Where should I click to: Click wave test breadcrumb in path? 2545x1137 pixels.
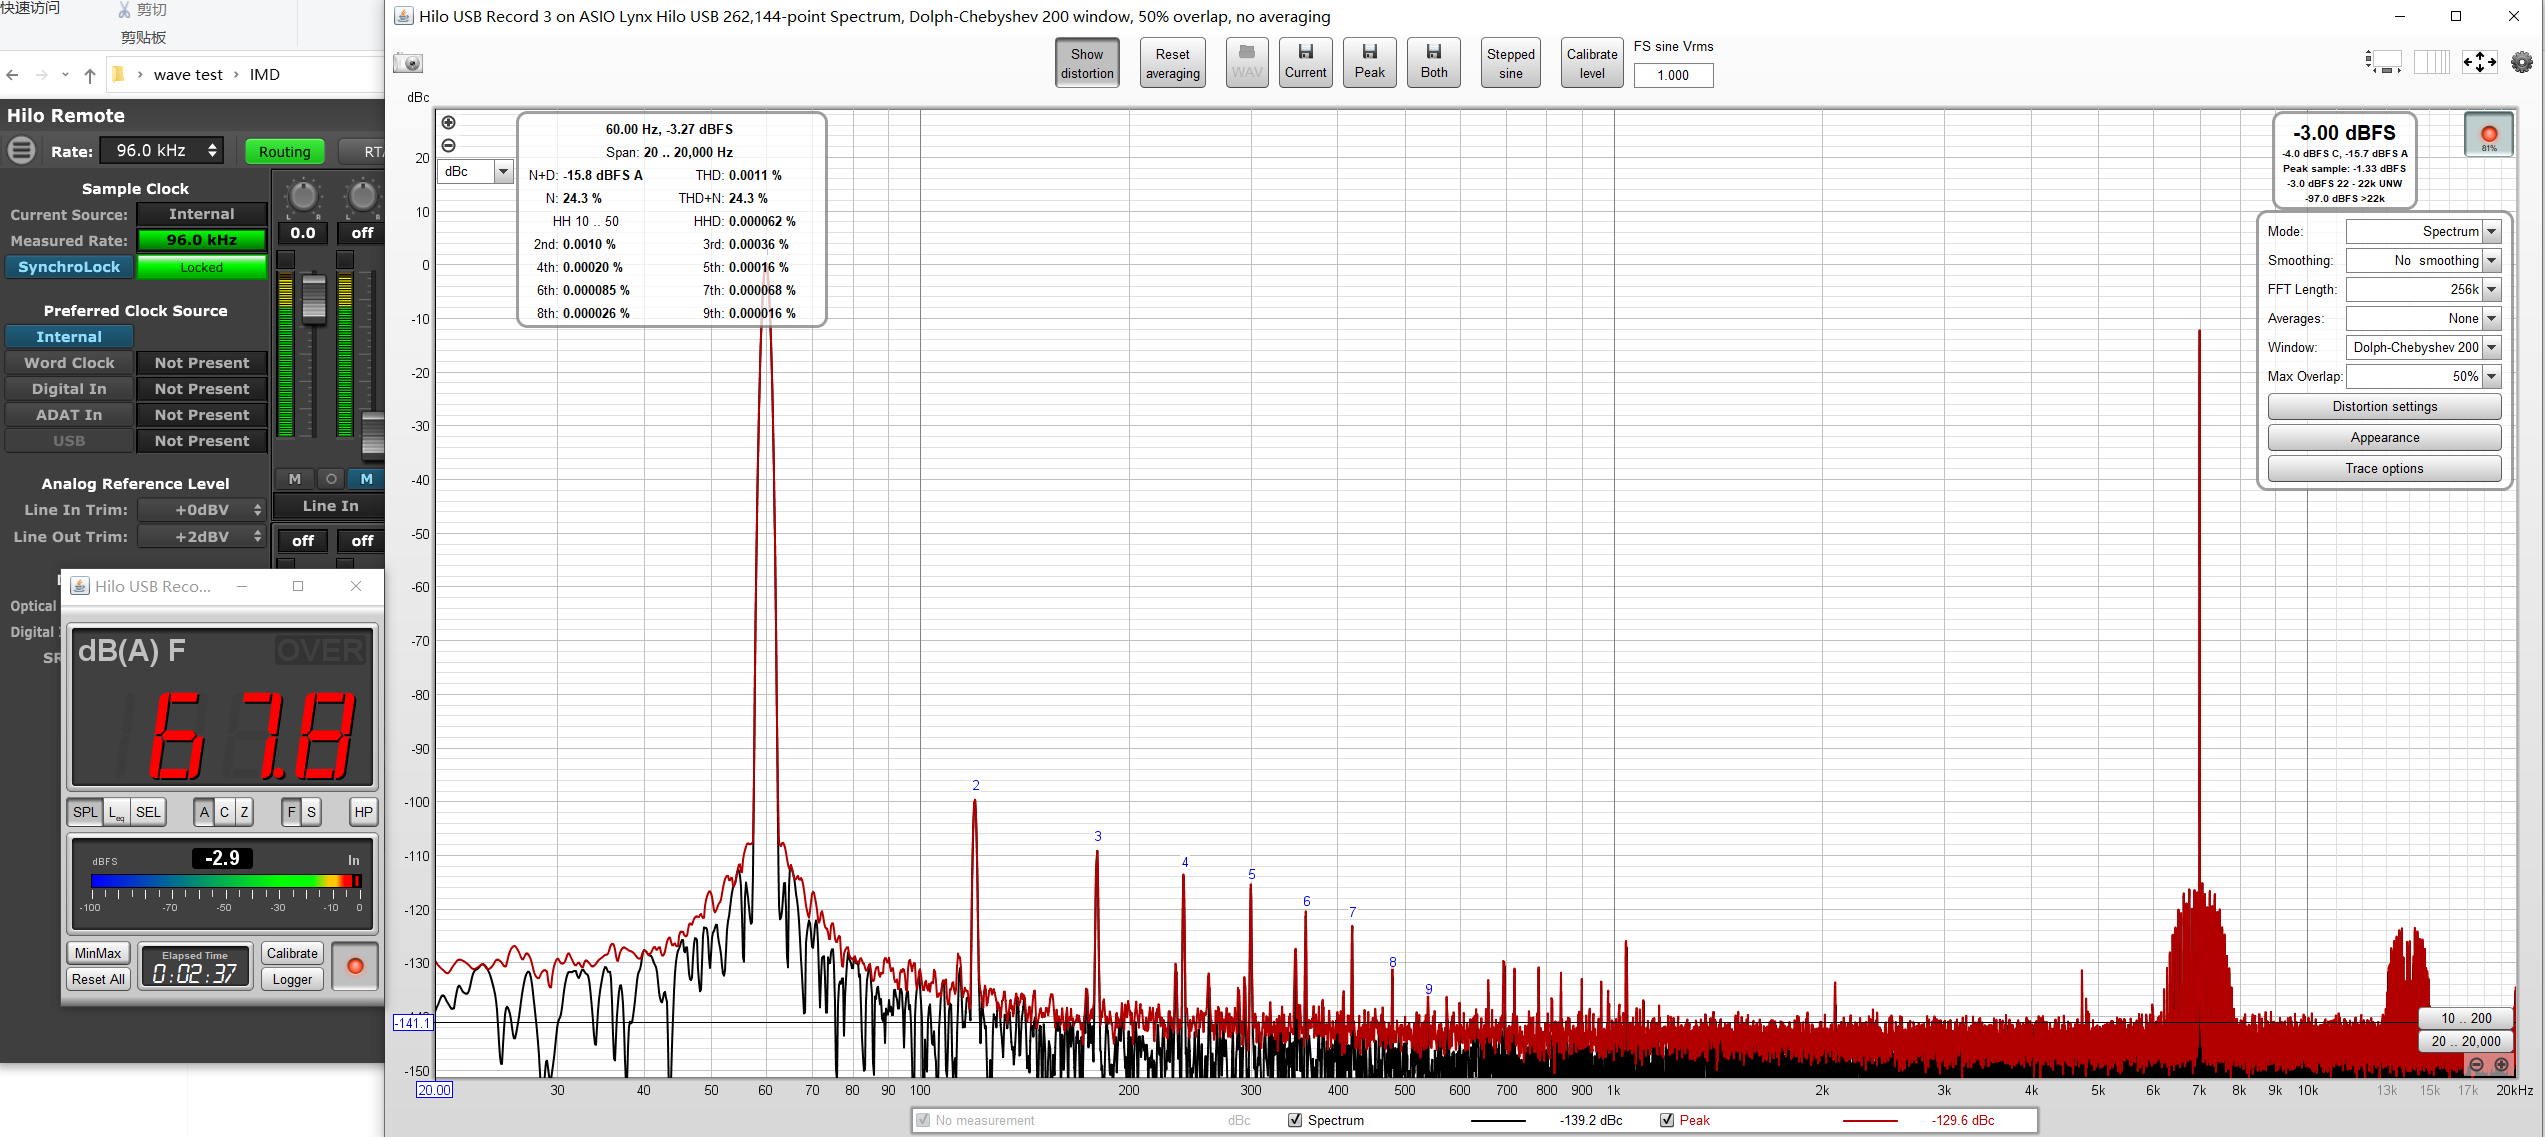[x=188, y=75]
